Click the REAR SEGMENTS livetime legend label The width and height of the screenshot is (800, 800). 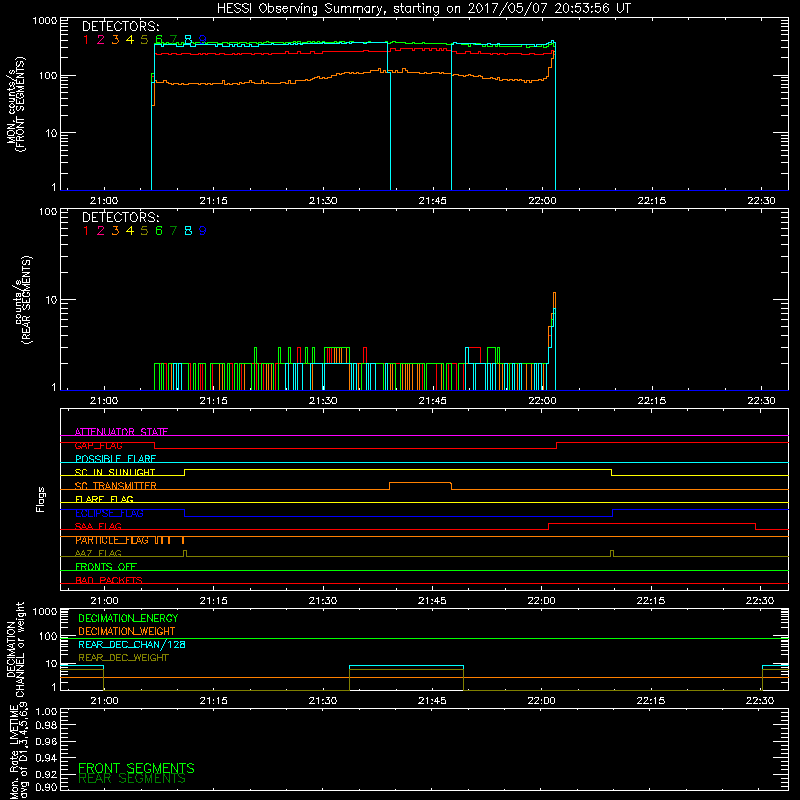tap(132, 779)
